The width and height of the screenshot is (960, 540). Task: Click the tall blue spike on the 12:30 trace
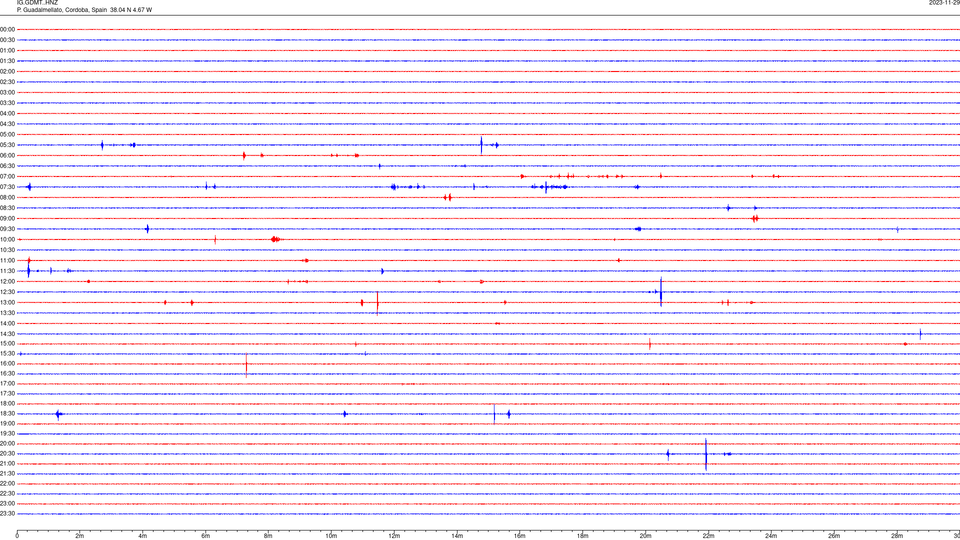pyautogui.click(x=661, y=292)
